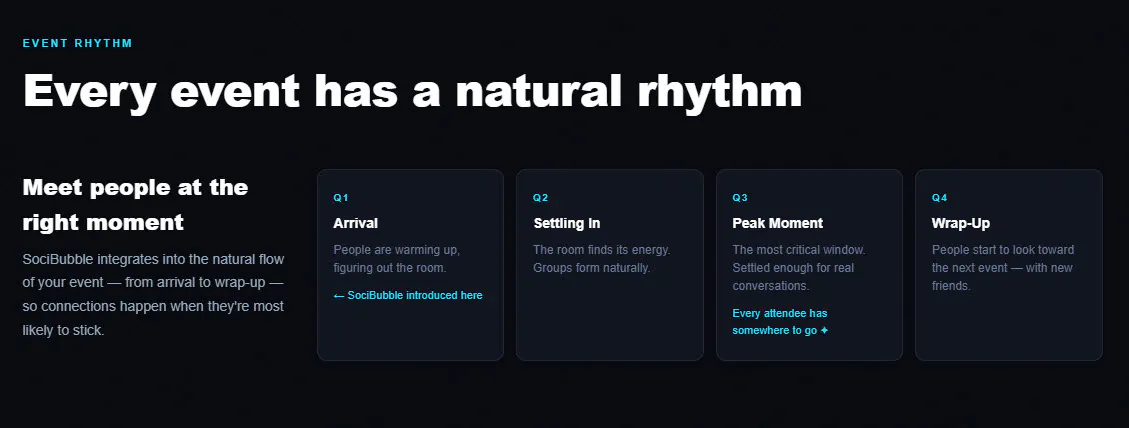Click the Q1 label on Arrival card
Screen dimensions: 1129x428
pos(341,197)
